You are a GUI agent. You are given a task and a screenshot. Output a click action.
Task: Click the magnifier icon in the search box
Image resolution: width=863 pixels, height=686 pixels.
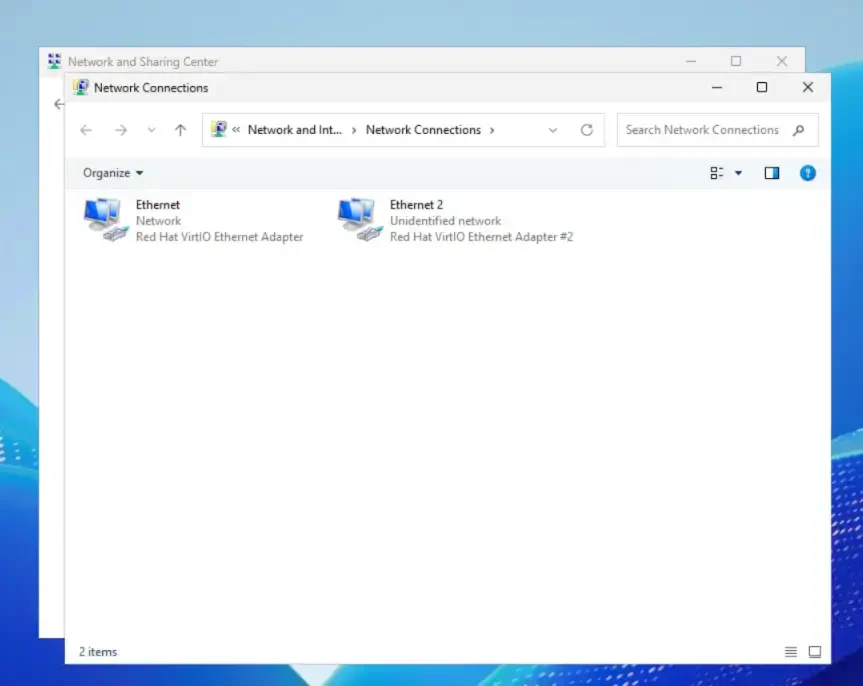[798, 130]
